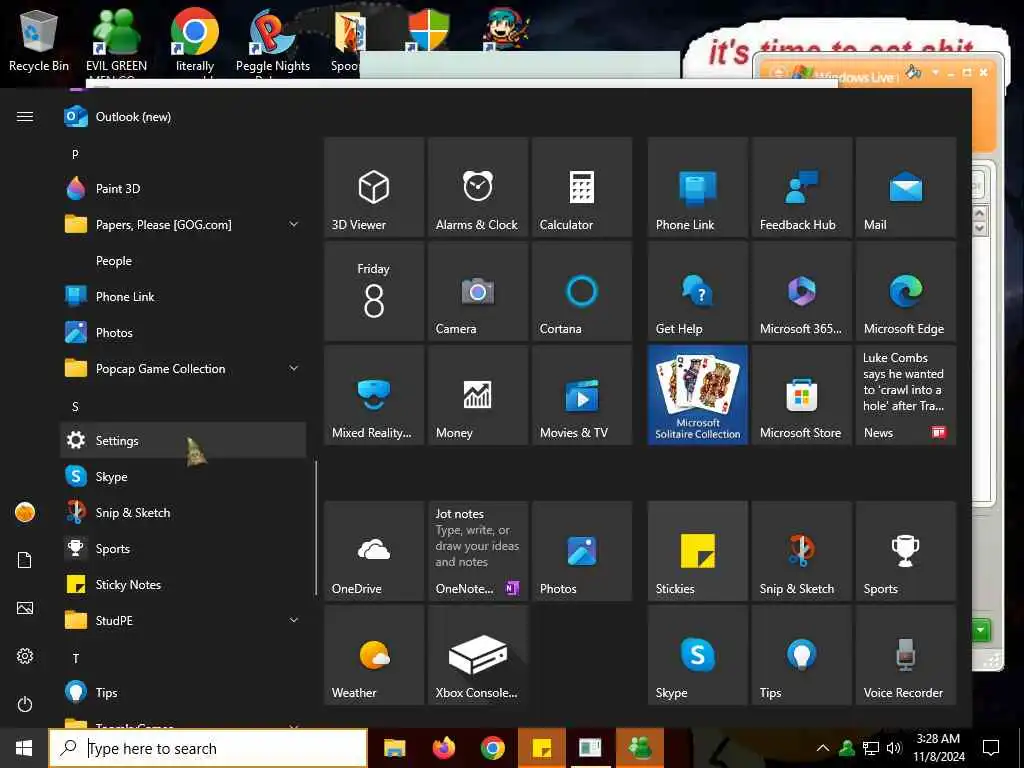This screenshot has width=1024, height=768.
Task: Open the Sports tile
Action: [x=906, y=551]
